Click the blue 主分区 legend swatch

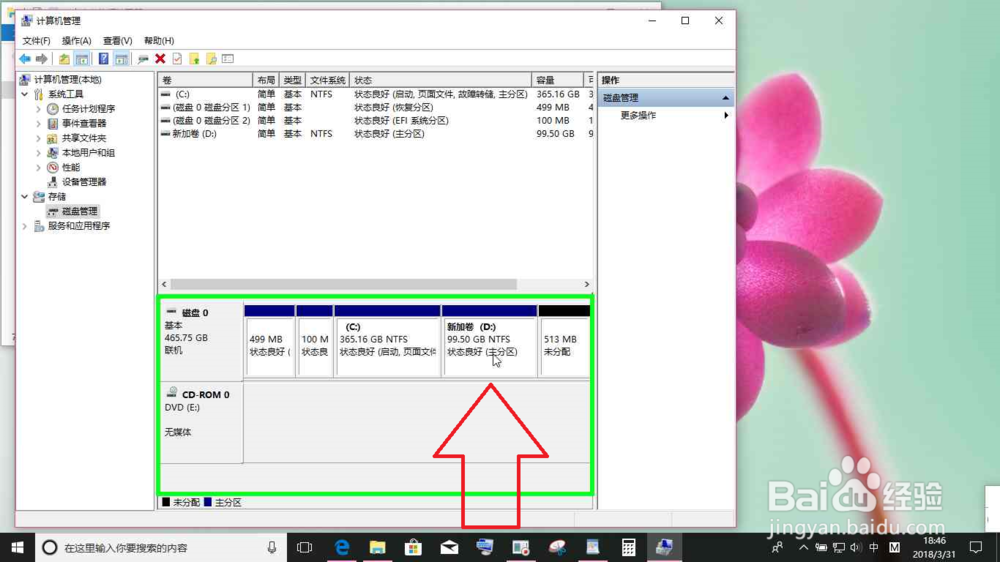[207, 503]
